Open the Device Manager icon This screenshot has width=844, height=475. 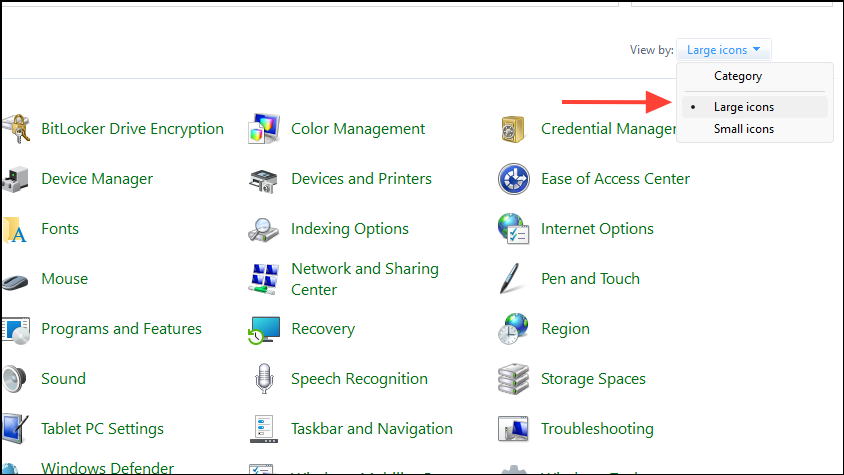(x=15, y=179)
